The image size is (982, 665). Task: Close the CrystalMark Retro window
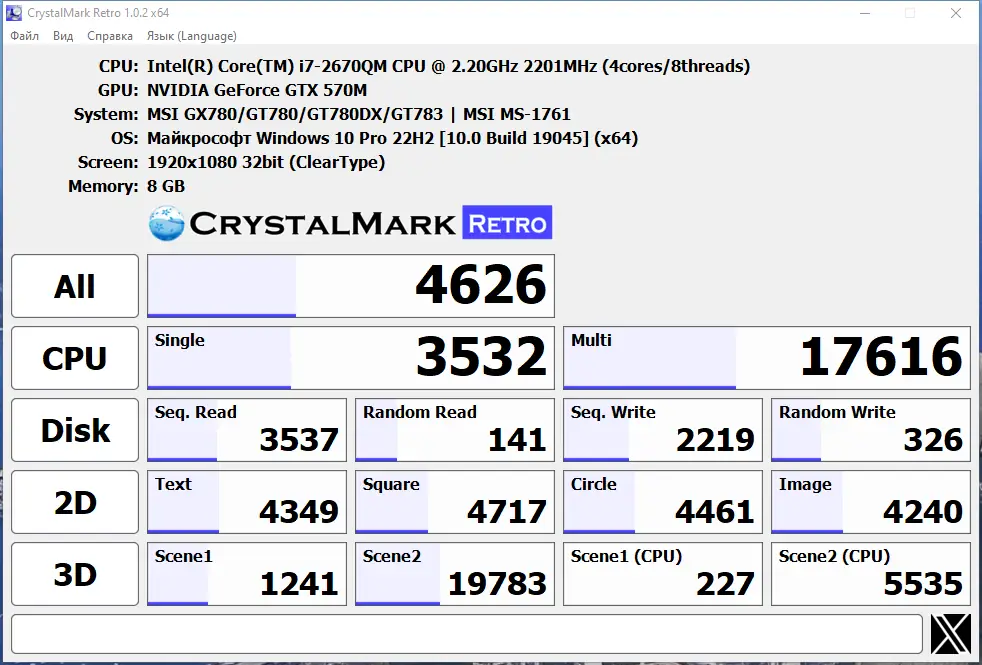pyautogui.click(x=956, y=13)
